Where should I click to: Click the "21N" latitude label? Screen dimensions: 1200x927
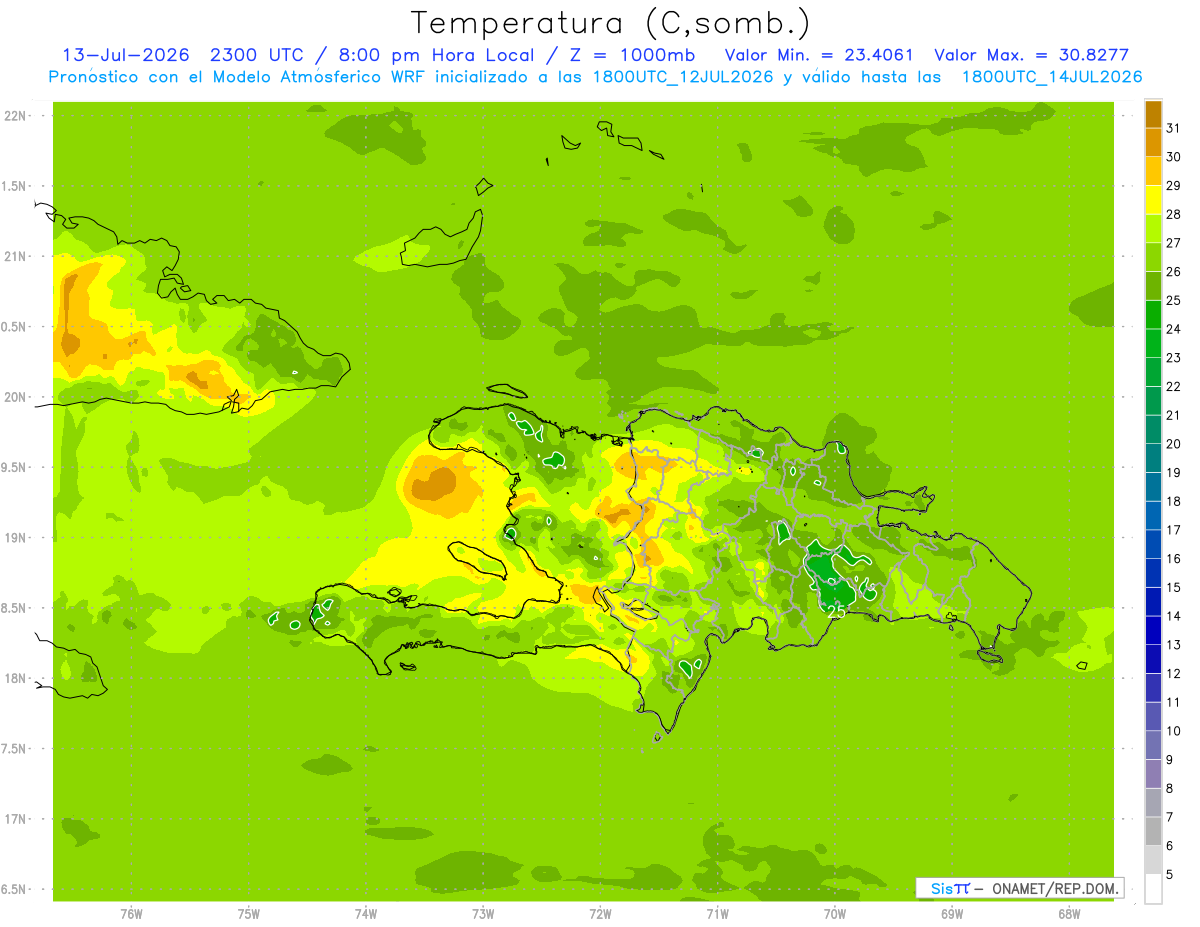[x=14, y=256]
